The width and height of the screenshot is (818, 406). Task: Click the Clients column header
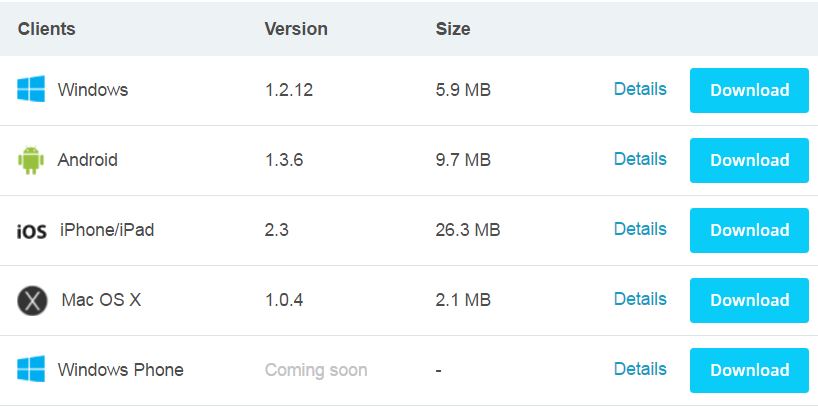click(x=46, y=29)
